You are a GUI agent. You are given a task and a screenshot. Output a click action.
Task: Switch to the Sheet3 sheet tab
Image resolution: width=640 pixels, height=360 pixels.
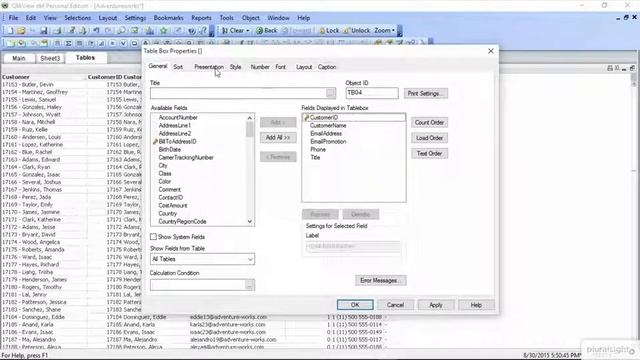pyautogui.click(x=50, y=58)
